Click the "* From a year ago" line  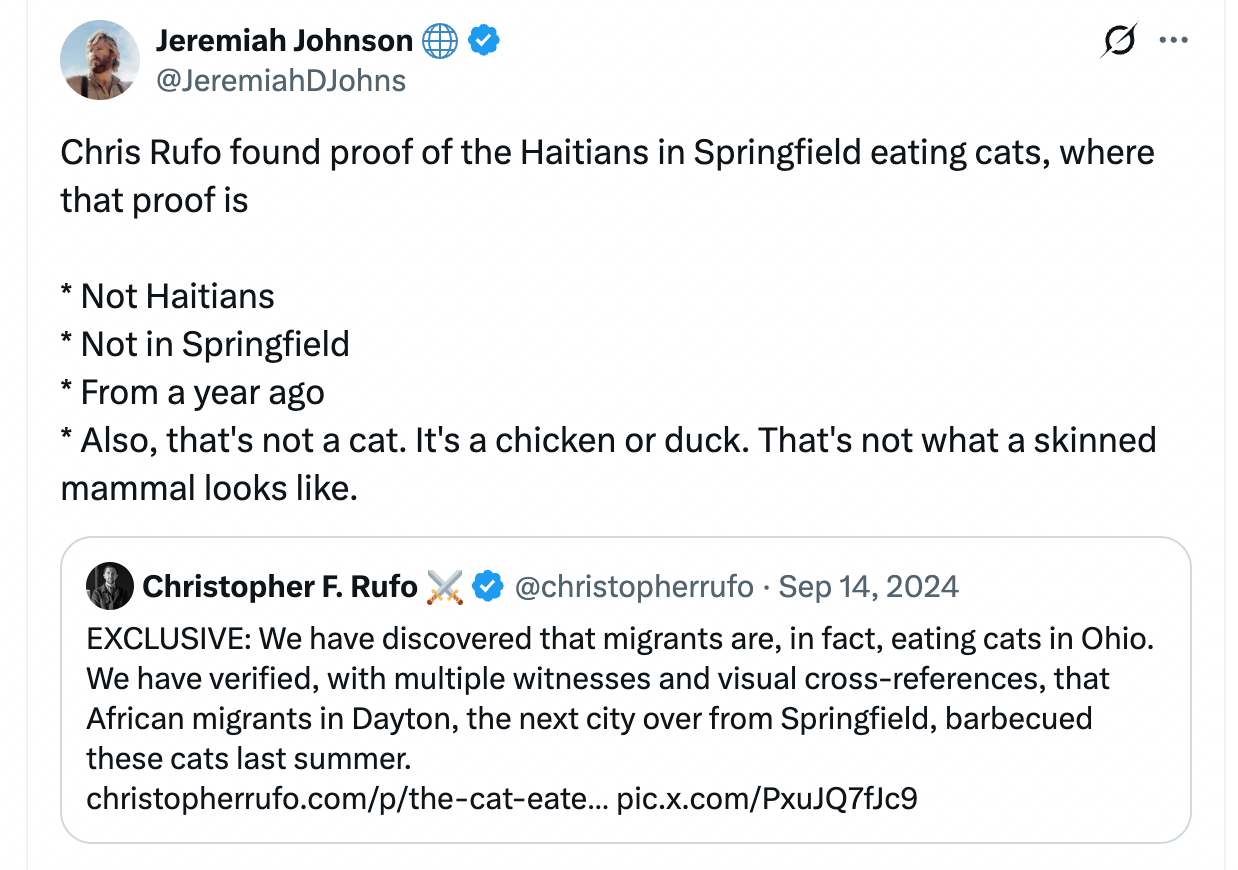(192, 392)
